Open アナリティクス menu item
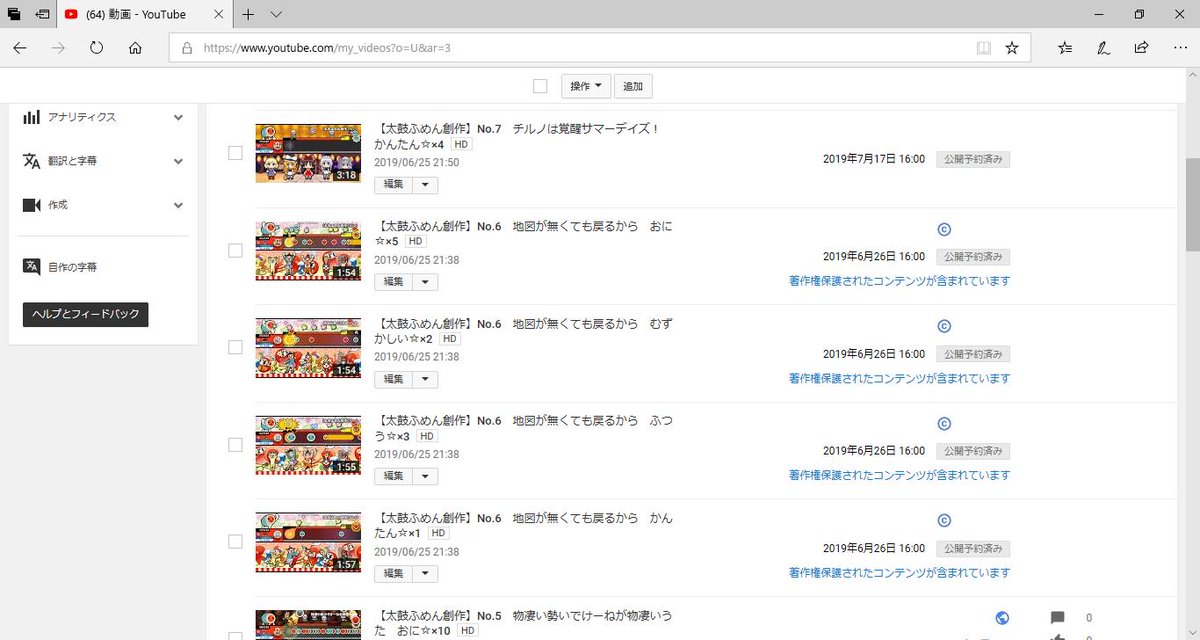Viewport: 1200px width, 640px height. click(x=82, y=117)
